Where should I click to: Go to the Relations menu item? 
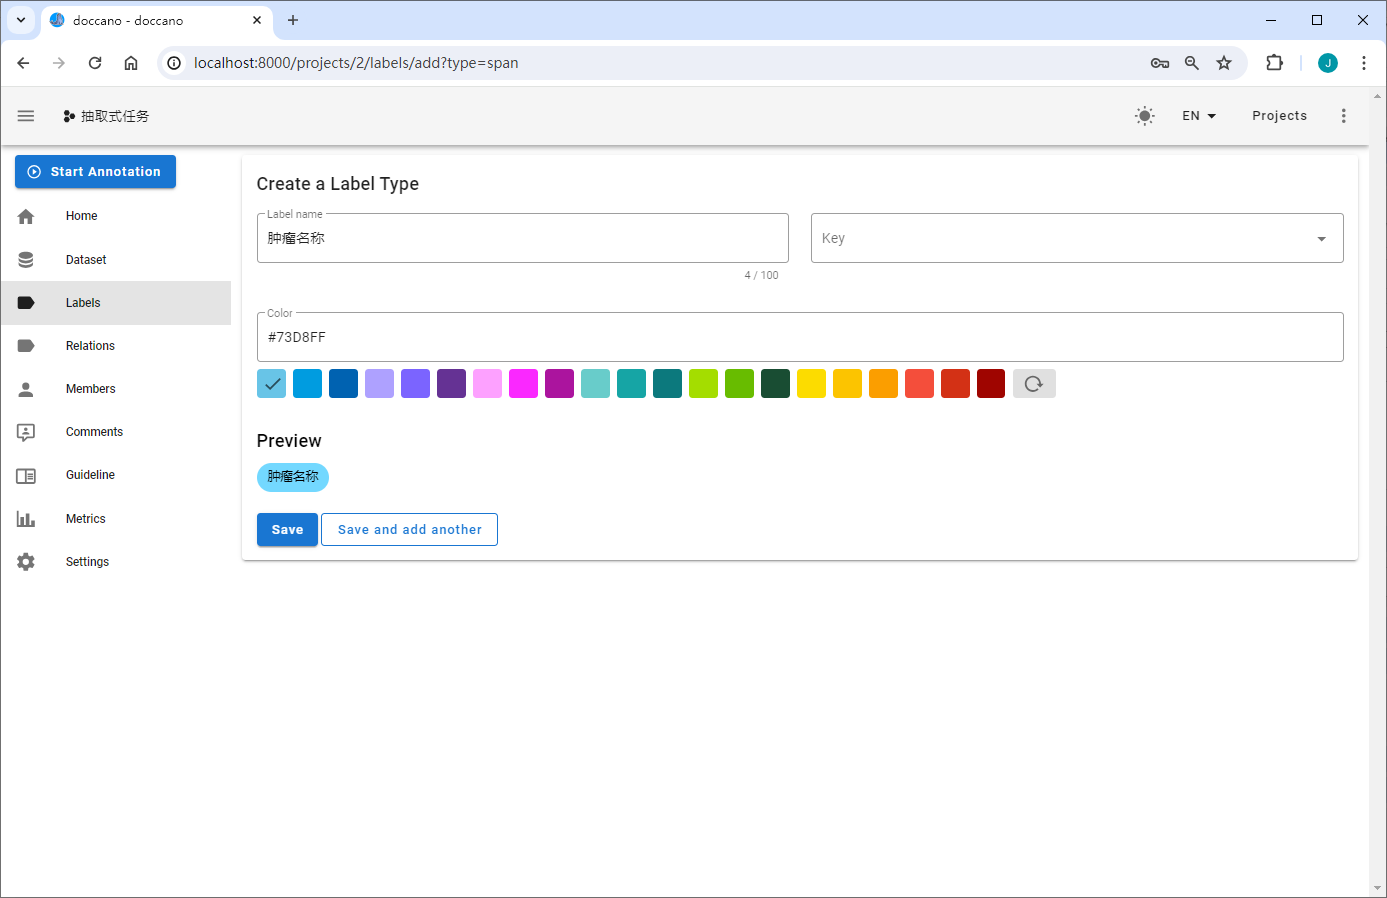point(90,346)
